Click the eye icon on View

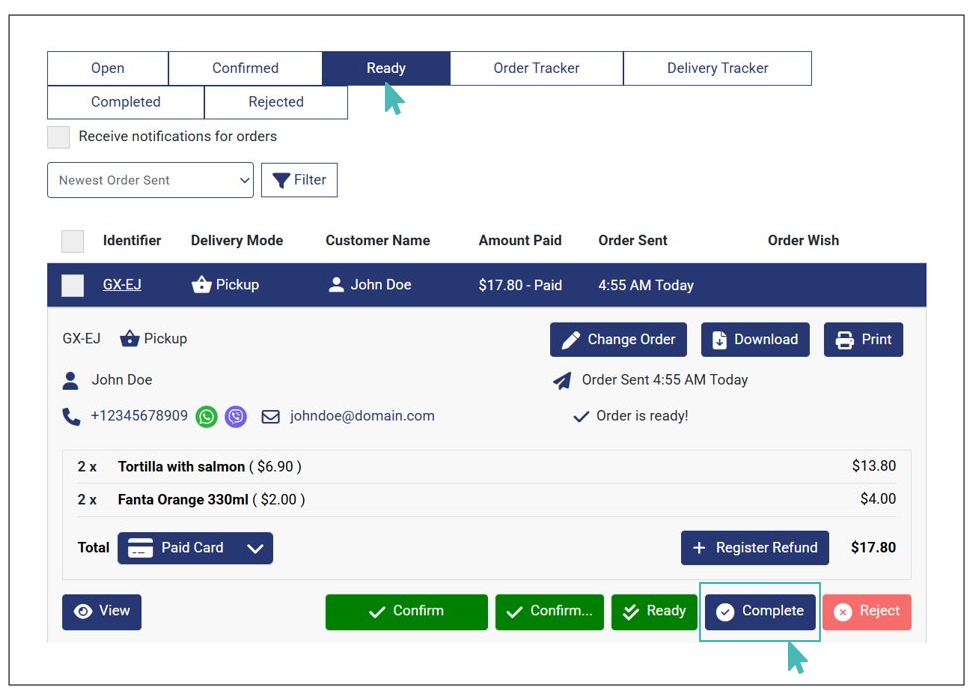click(84, 612)
